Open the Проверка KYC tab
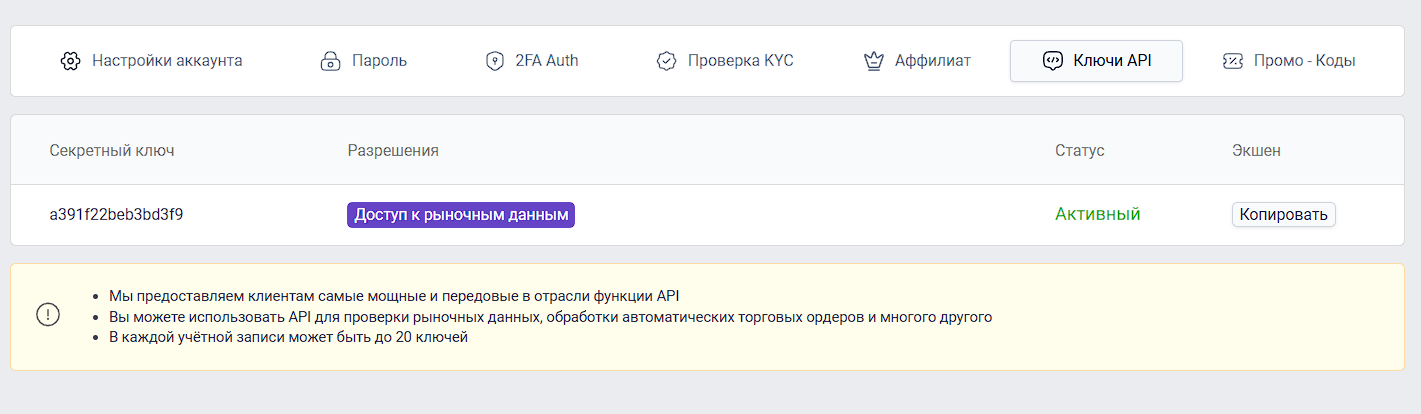1421x414 pixels. pos(740,61)
